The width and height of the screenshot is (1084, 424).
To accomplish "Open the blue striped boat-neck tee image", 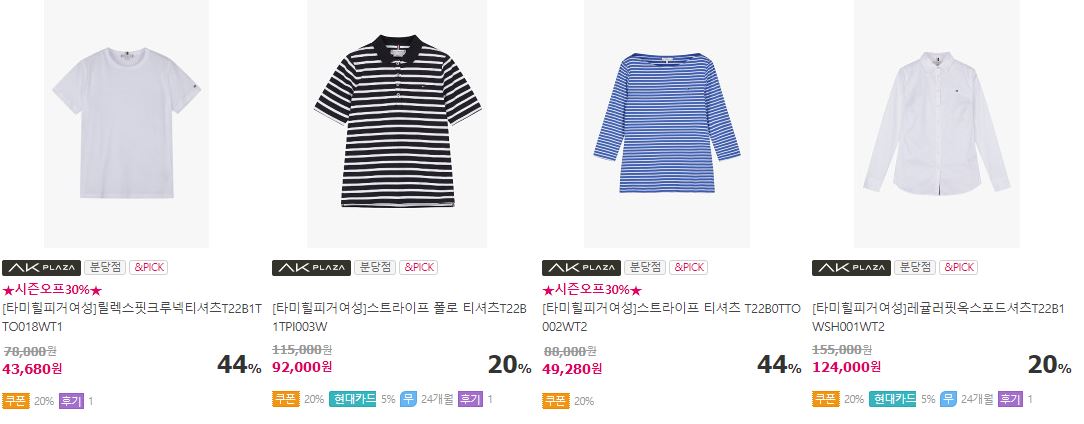I will 666,123.
